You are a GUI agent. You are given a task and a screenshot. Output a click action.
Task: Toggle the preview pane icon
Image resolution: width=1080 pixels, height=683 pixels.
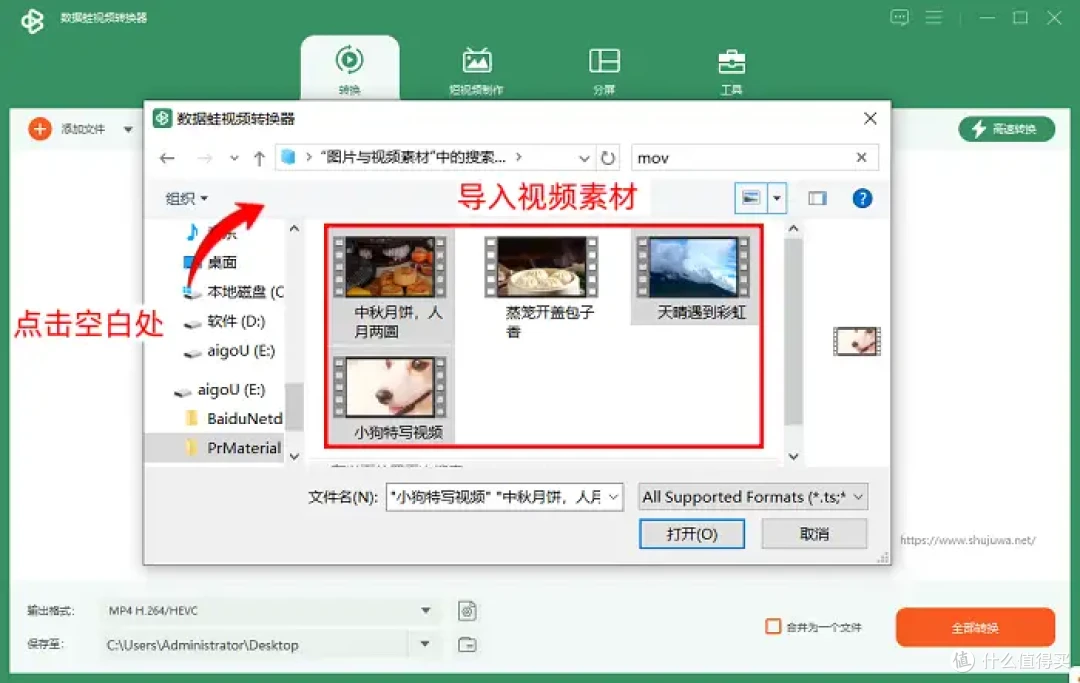tap(818, 198)
